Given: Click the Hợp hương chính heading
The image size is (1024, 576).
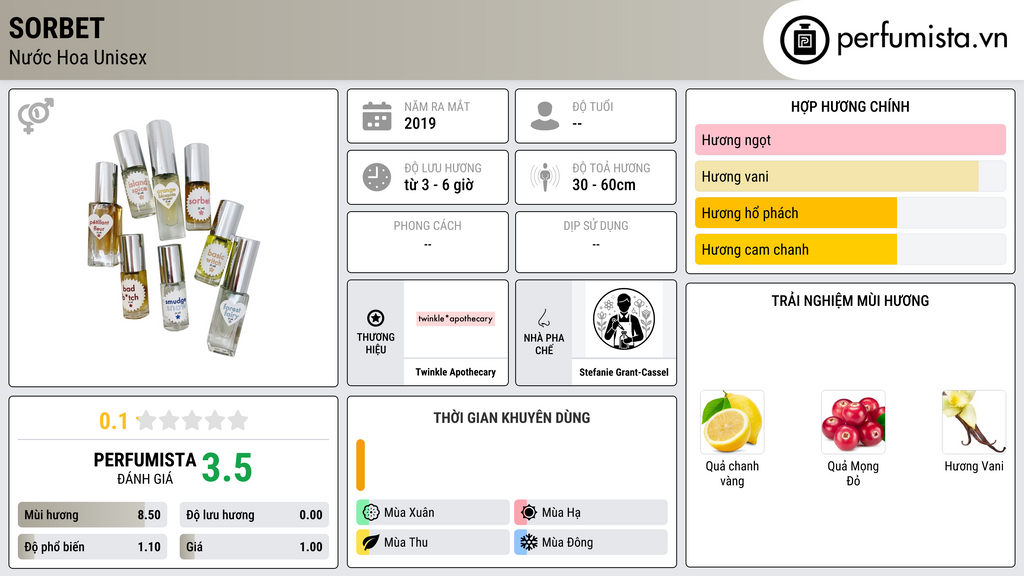Looking at the screenshot, I should pyautogui.click(x=850, y=106).
